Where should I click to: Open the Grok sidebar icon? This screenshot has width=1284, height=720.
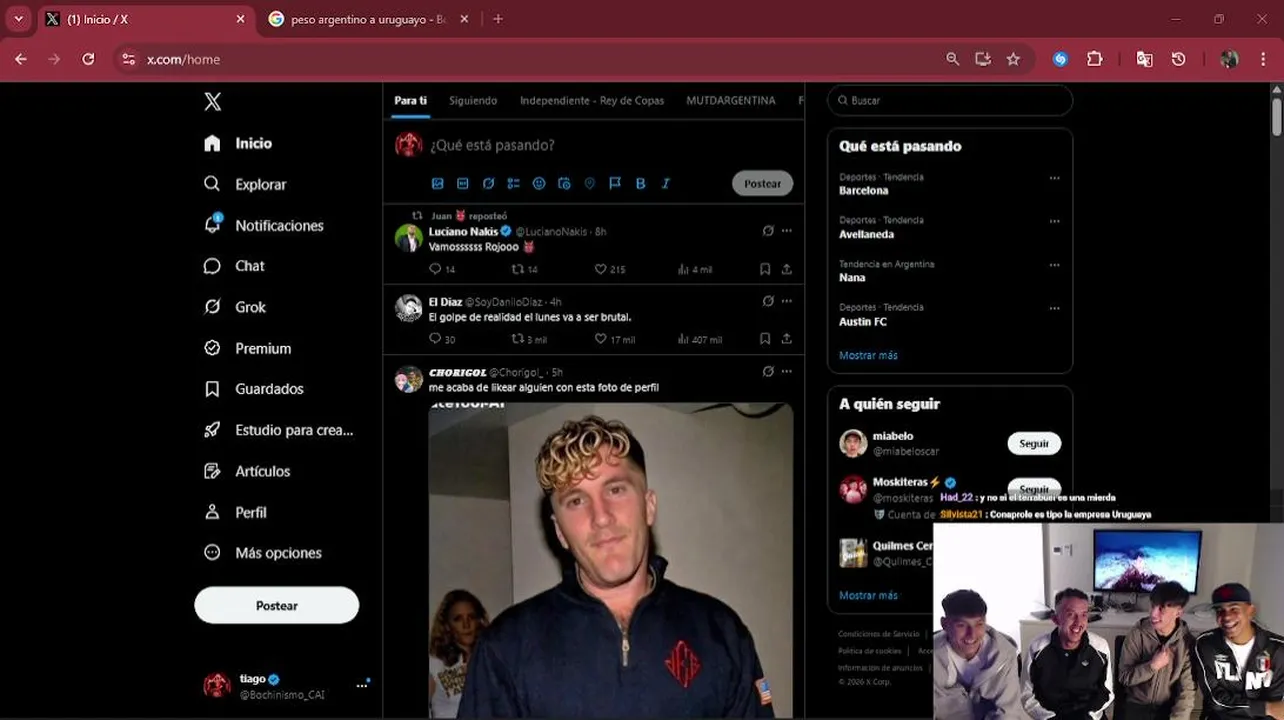[x=212, y=307]
